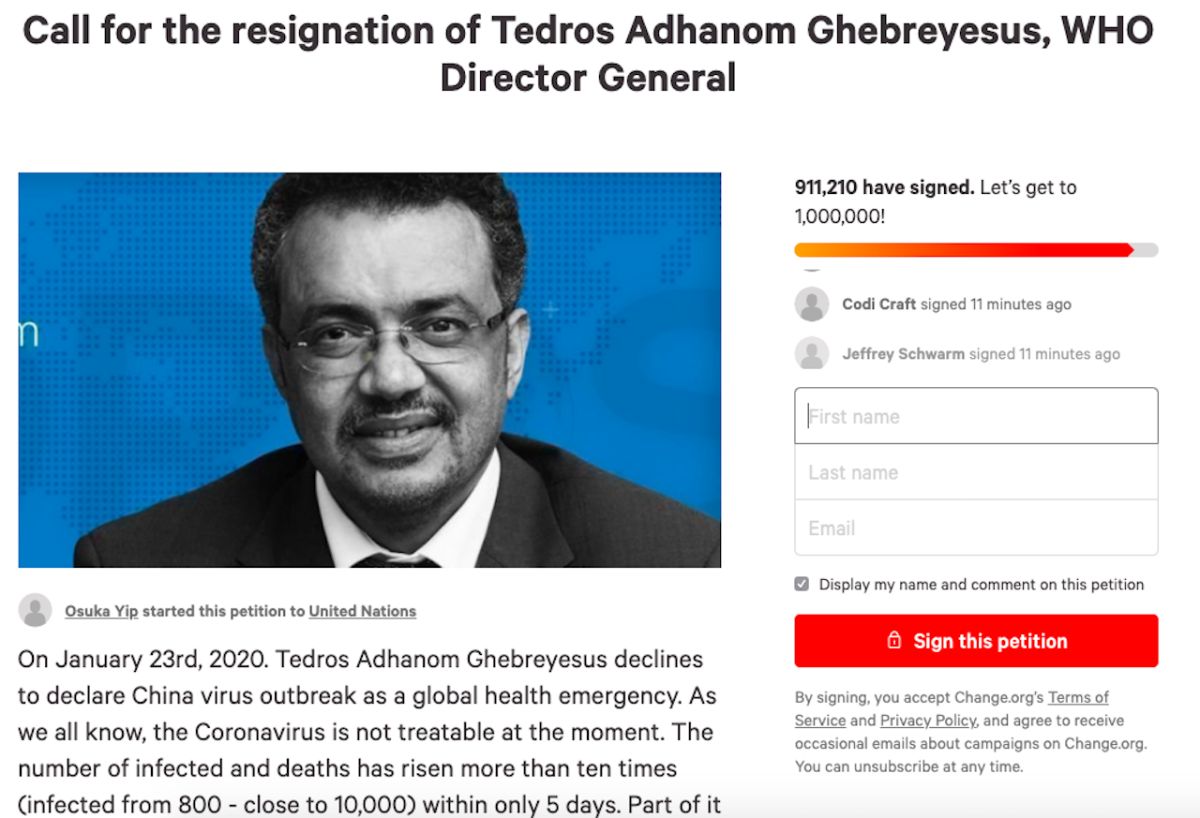Select the Email input field
This screenshot has width=1200, height=818.
pyautogui.click(x=976, y=528)
